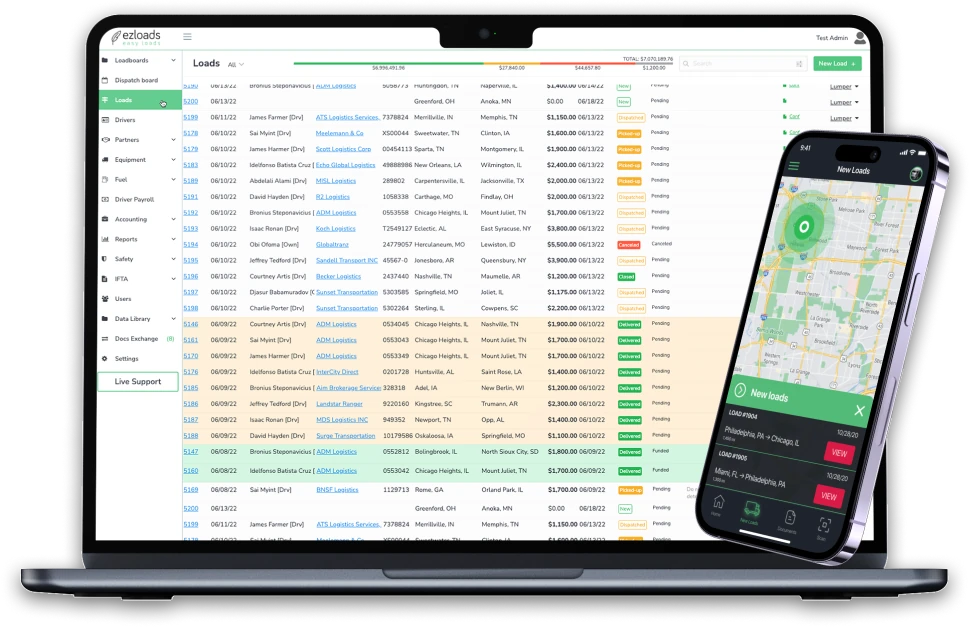Click the red segment of totals bar
This screenshot has height=627, width=969.
pos(588,63)
